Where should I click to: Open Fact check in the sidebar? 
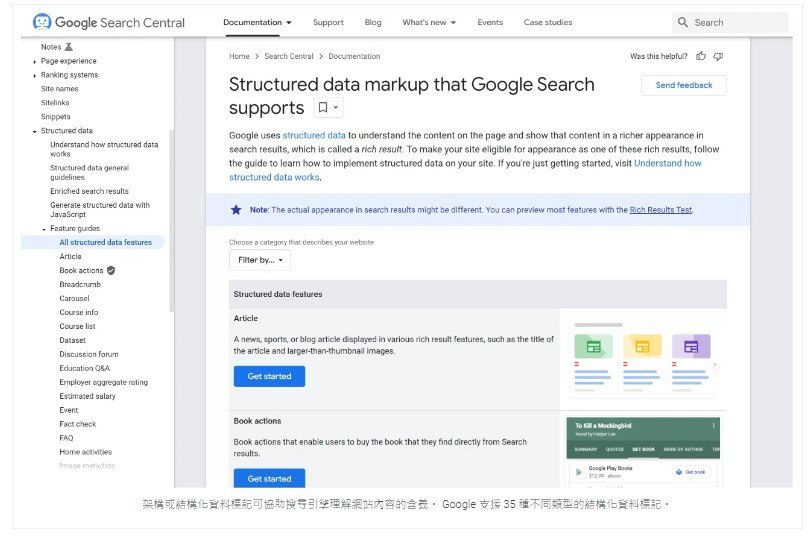[77, 423]
